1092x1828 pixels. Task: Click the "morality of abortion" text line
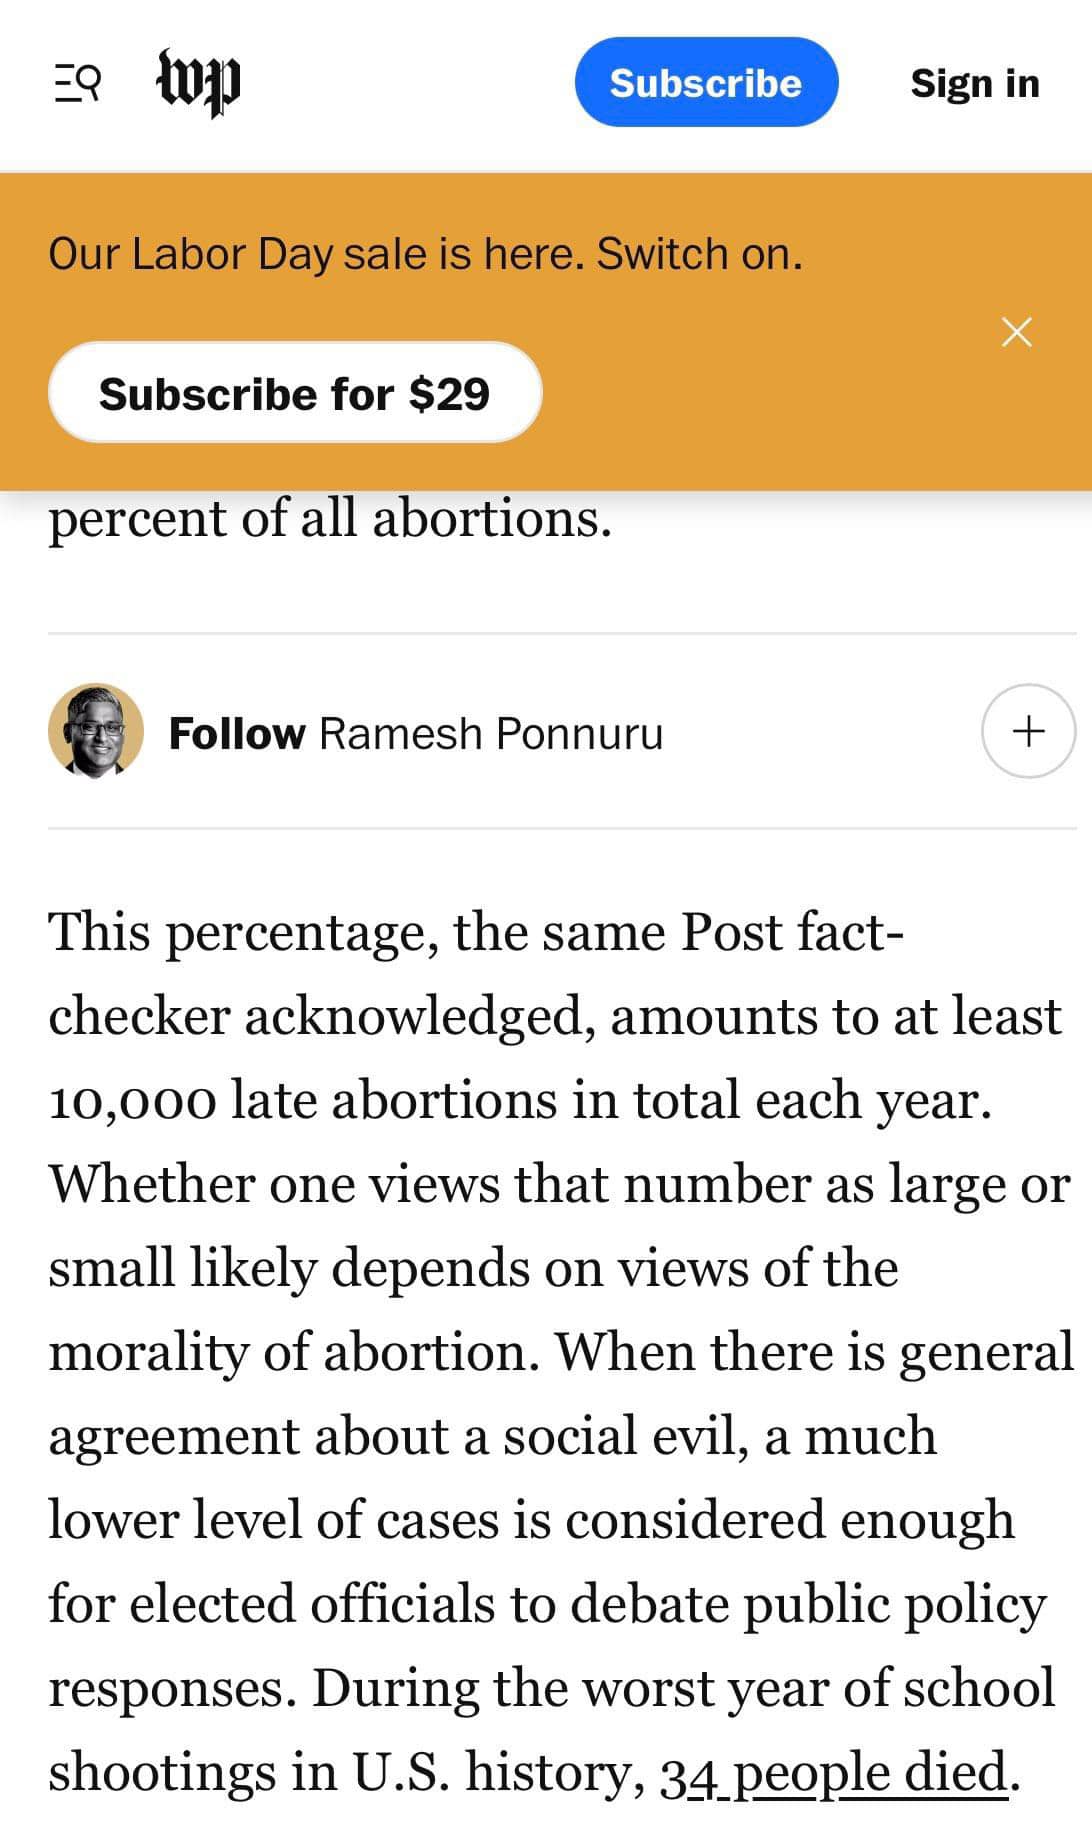[560, 1352]
